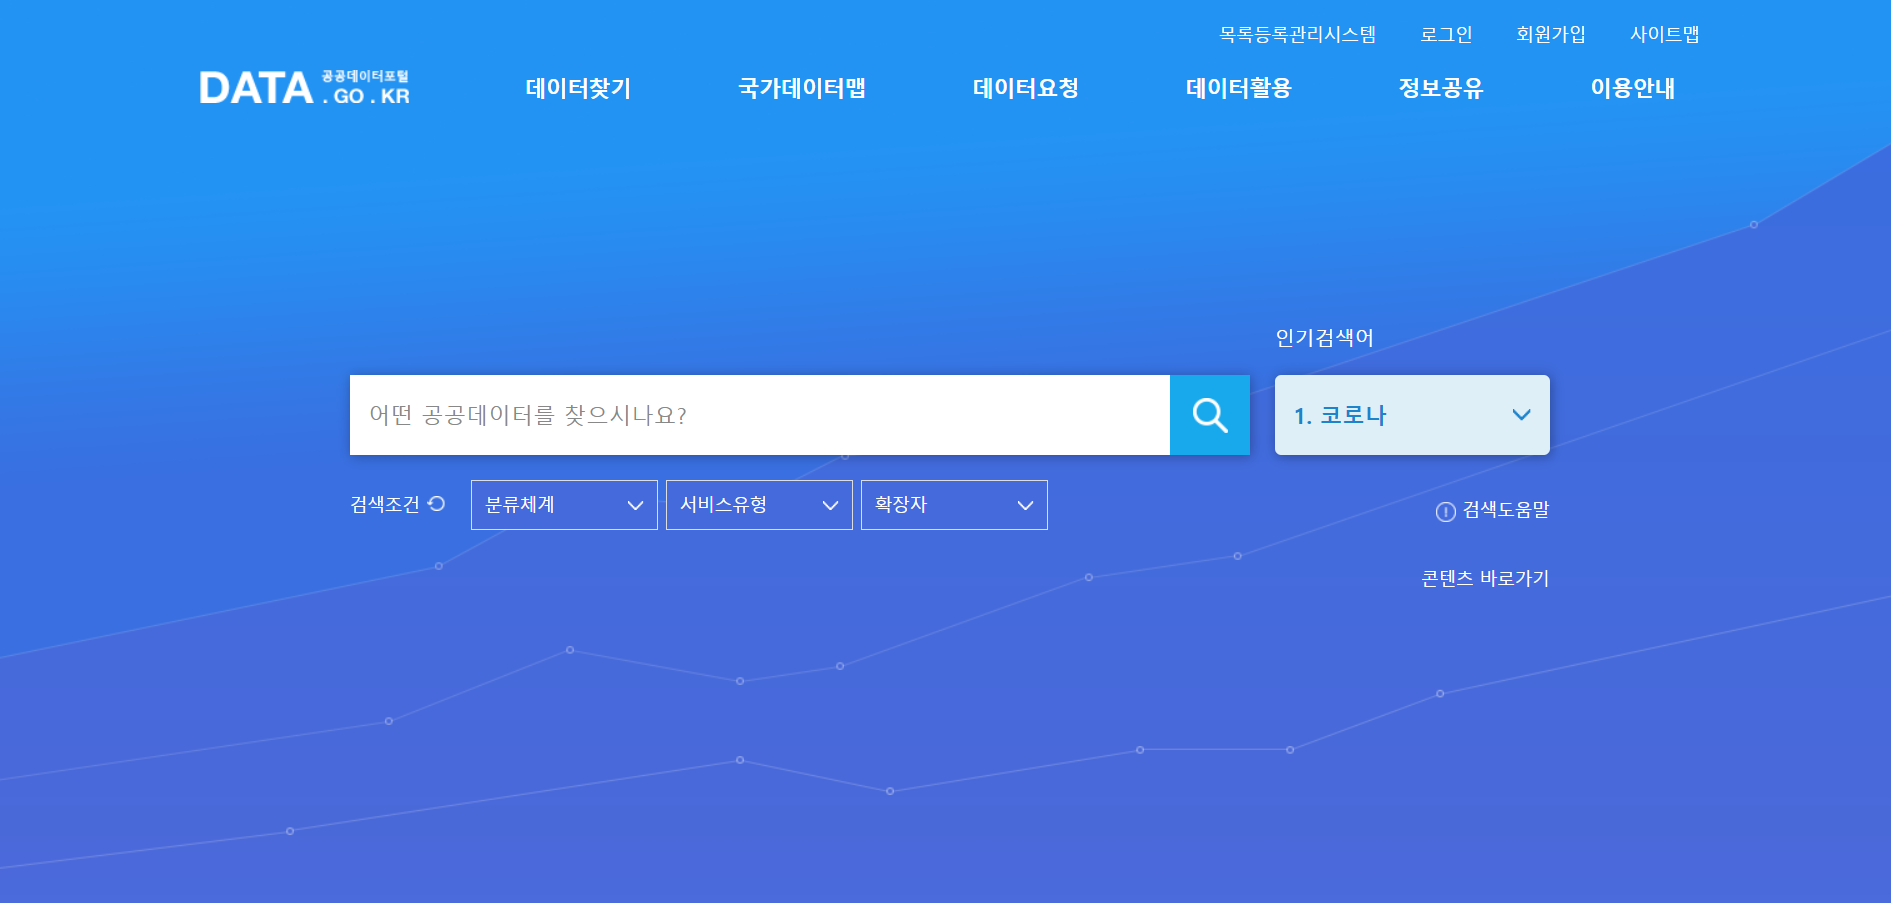Viewport: 1891px width, 903px height.
Task: Open the 정보공유 menu
Action: [1441, 88]
